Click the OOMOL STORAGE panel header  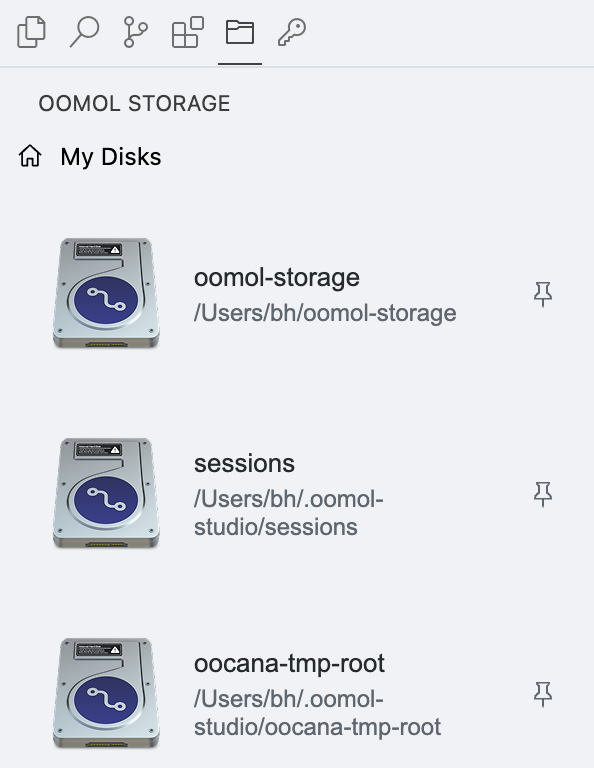[134, 103]
